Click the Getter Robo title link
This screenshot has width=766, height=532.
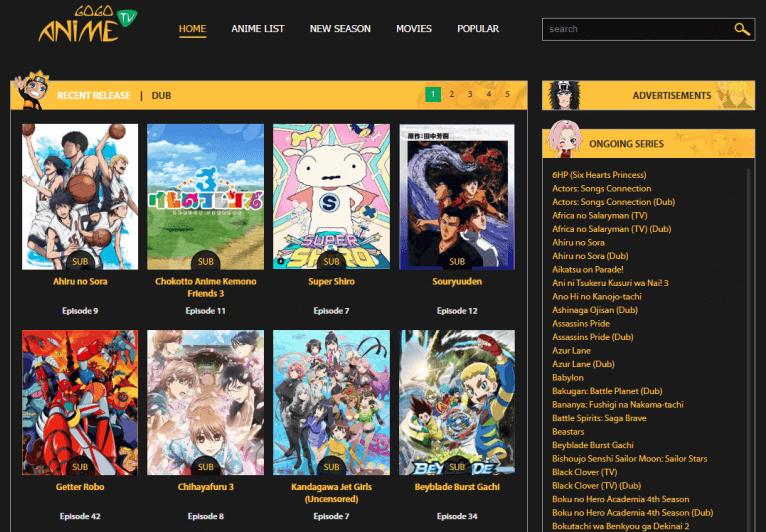point(80,487)
